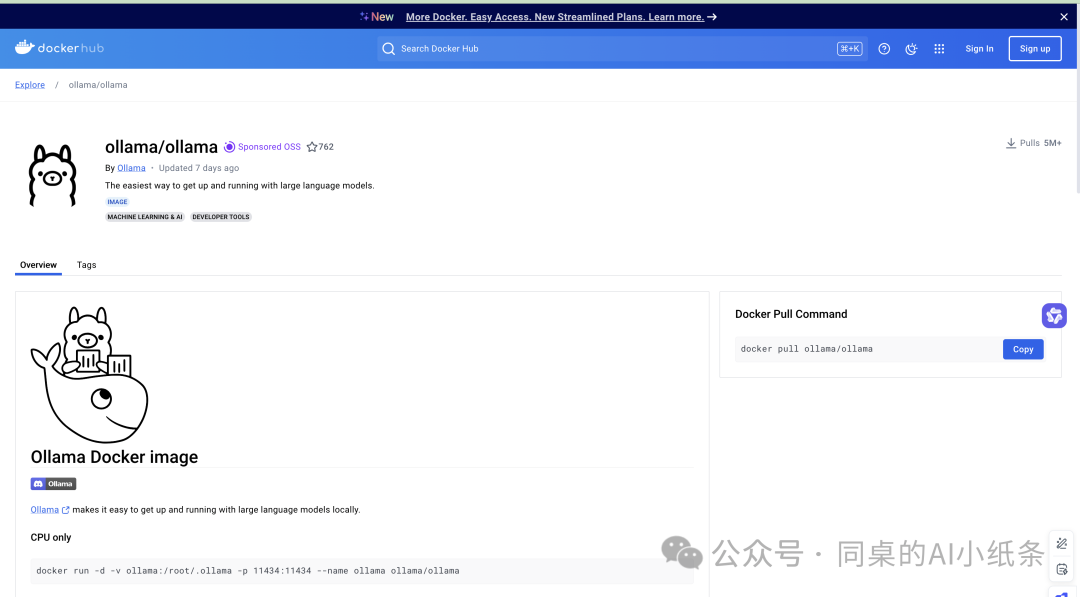Click the Updated 7 days ago text
This screenshot has width=1080, height=597.
pos(198,168)
